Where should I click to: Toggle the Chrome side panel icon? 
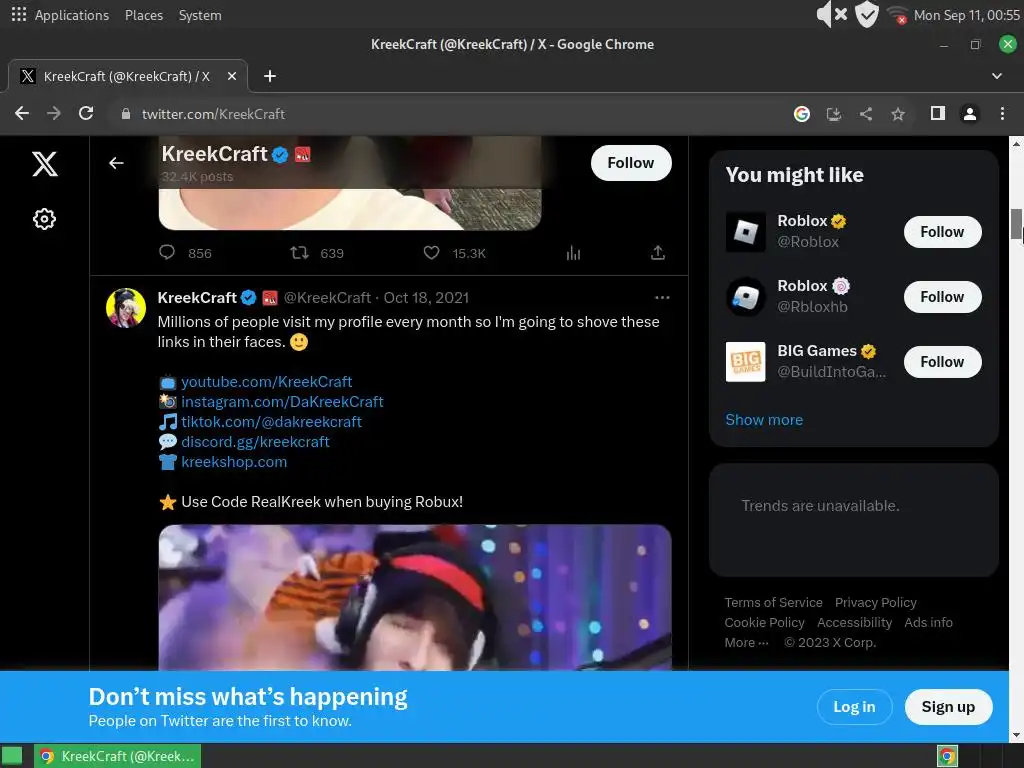point(938,114)
